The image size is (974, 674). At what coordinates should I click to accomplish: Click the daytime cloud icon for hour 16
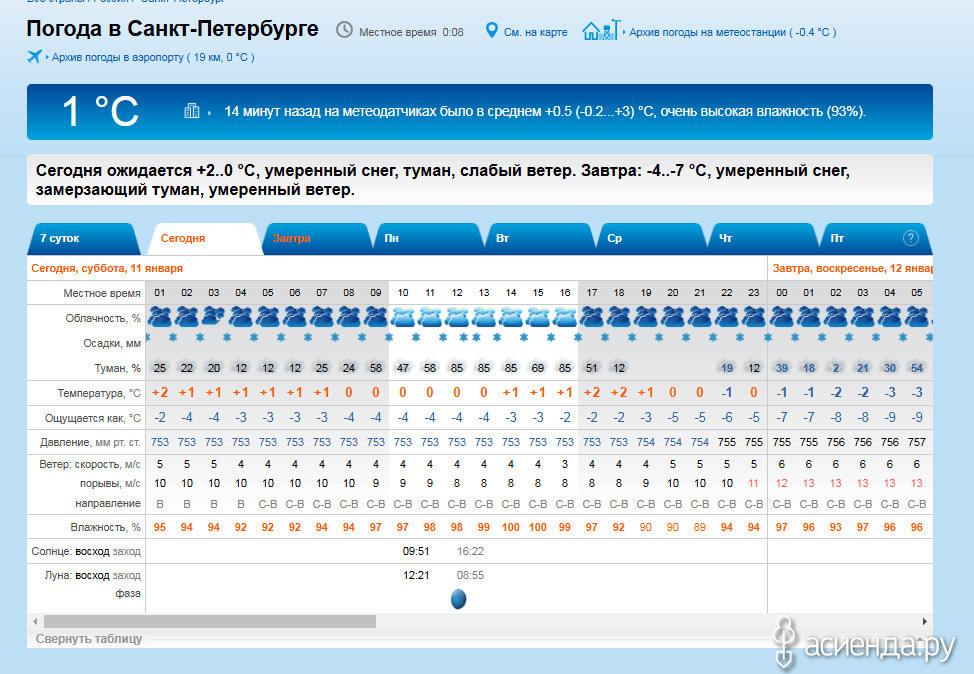click(565, 317)
